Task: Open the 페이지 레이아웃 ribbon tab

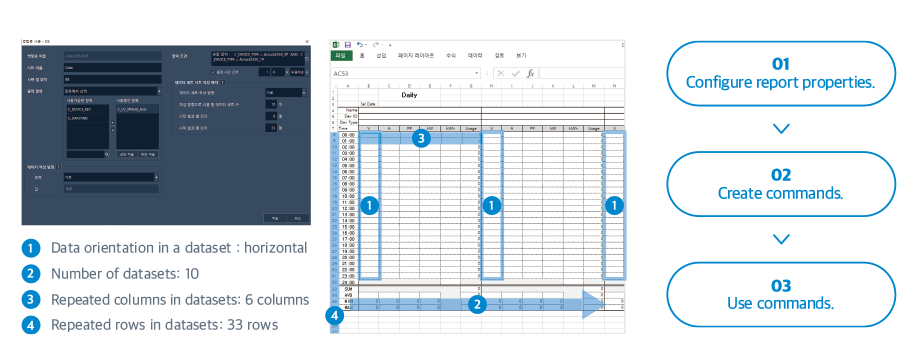Action: click(416, 56)
